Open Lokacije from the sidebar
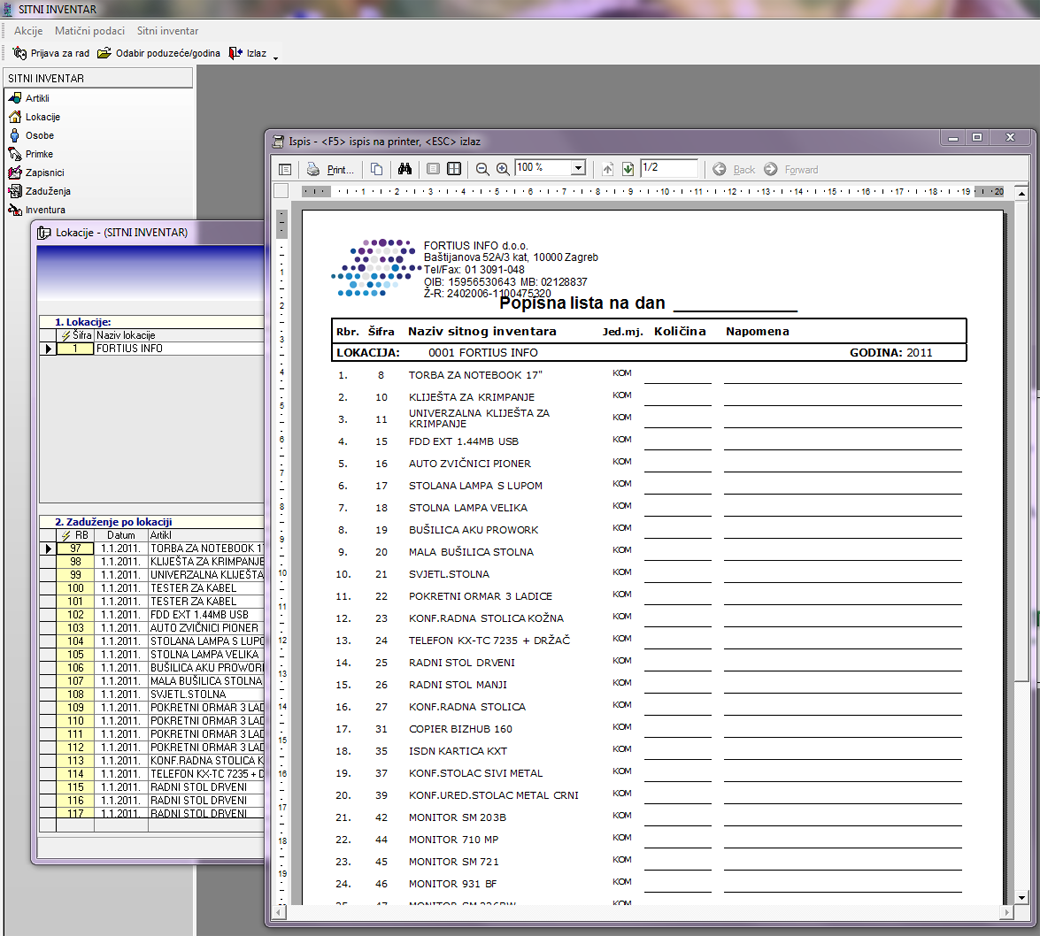1040x936 pixels. (34, 117)
